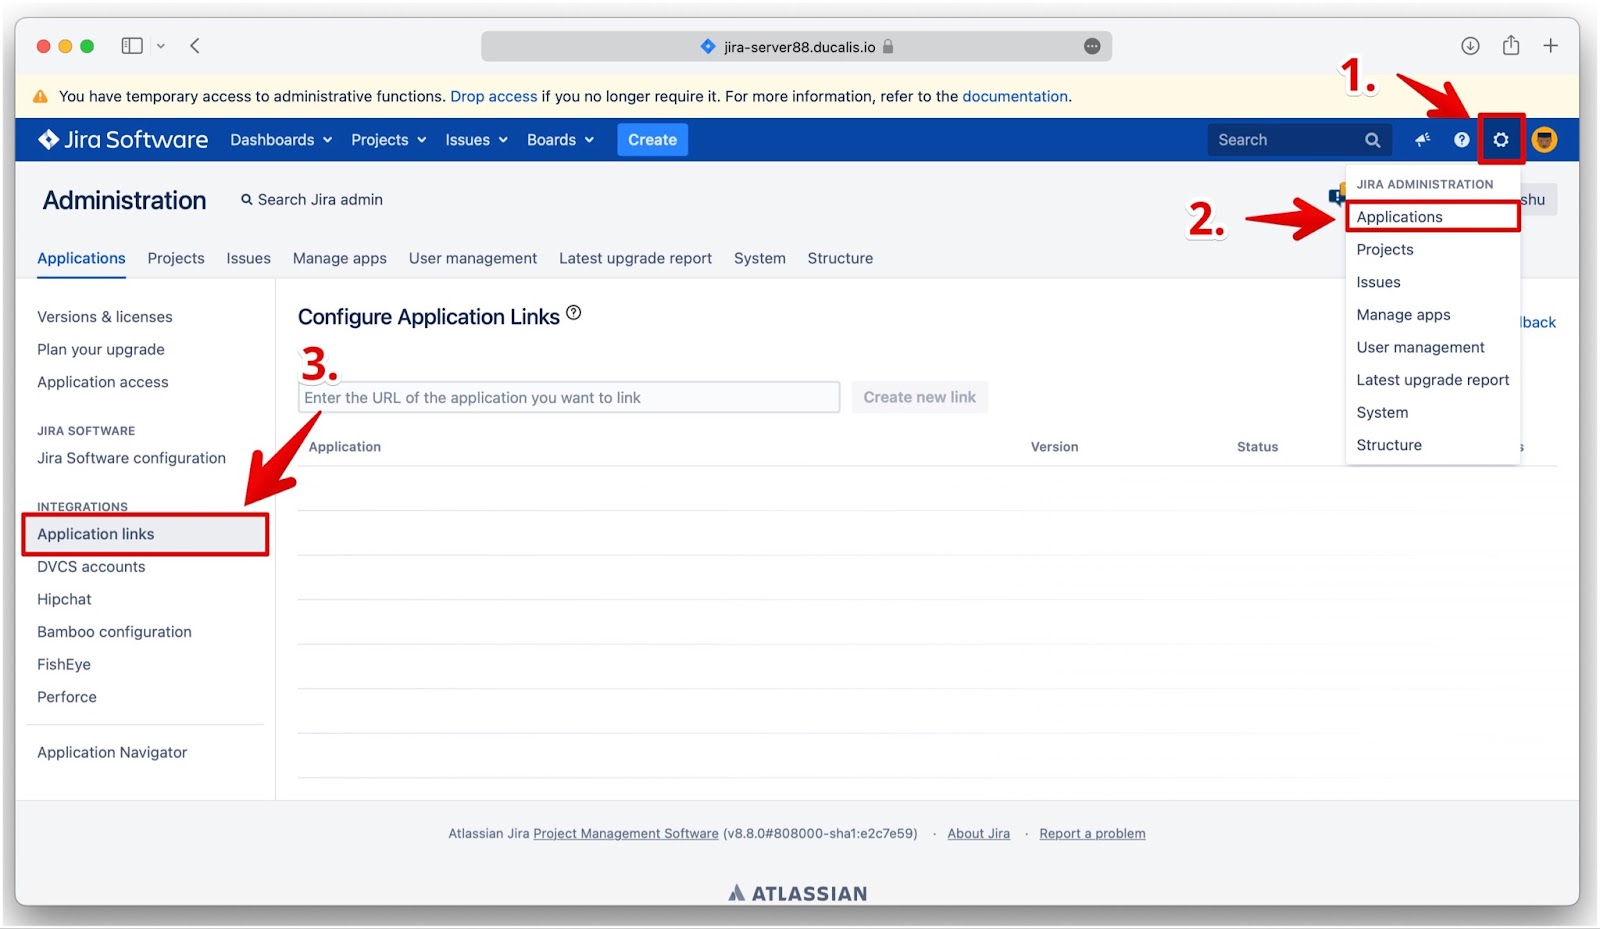Click the Safari share icon

pyautogui.click(x=1510, y=45)
